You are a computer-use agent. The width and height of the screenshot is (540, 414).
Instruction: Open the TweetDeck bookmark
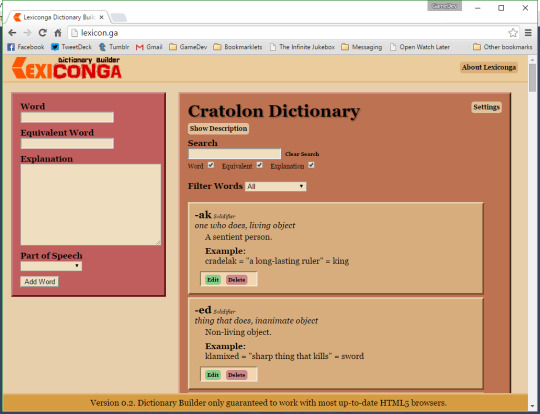click(71, 47)
